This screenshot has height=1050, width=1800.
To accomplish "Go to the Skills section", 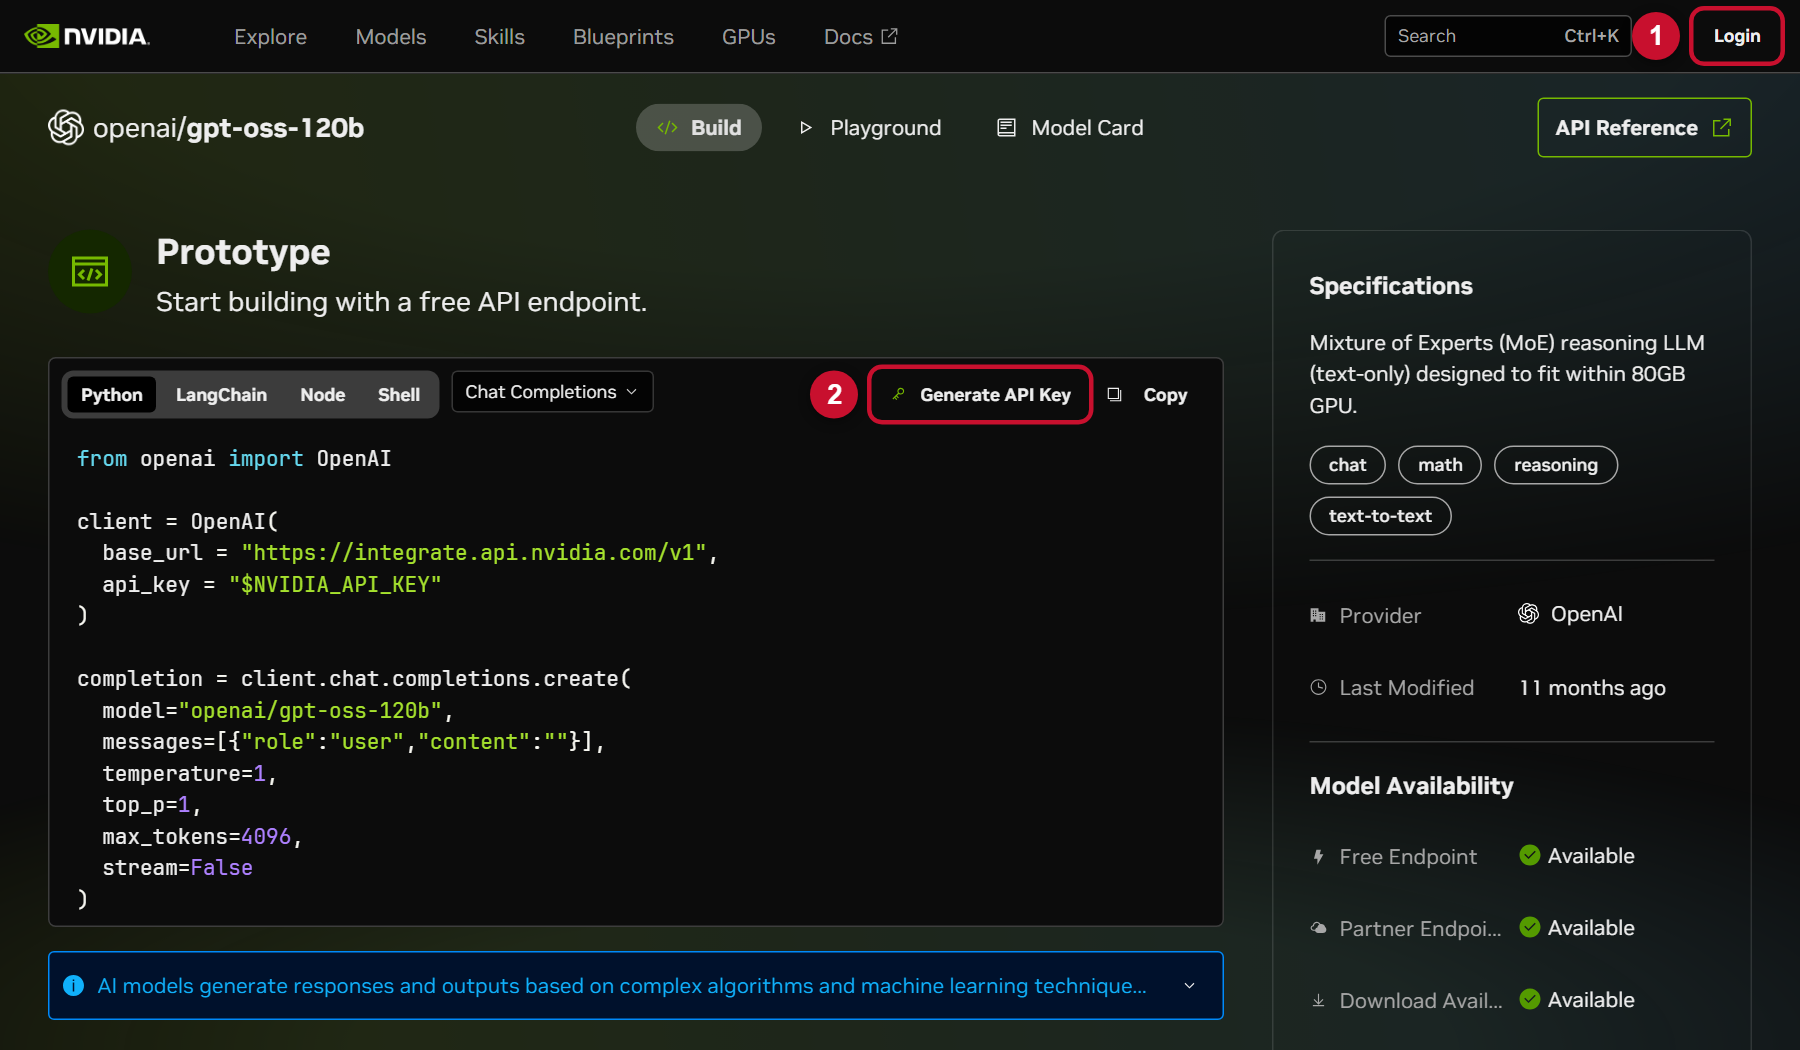I will click(499, 36).
